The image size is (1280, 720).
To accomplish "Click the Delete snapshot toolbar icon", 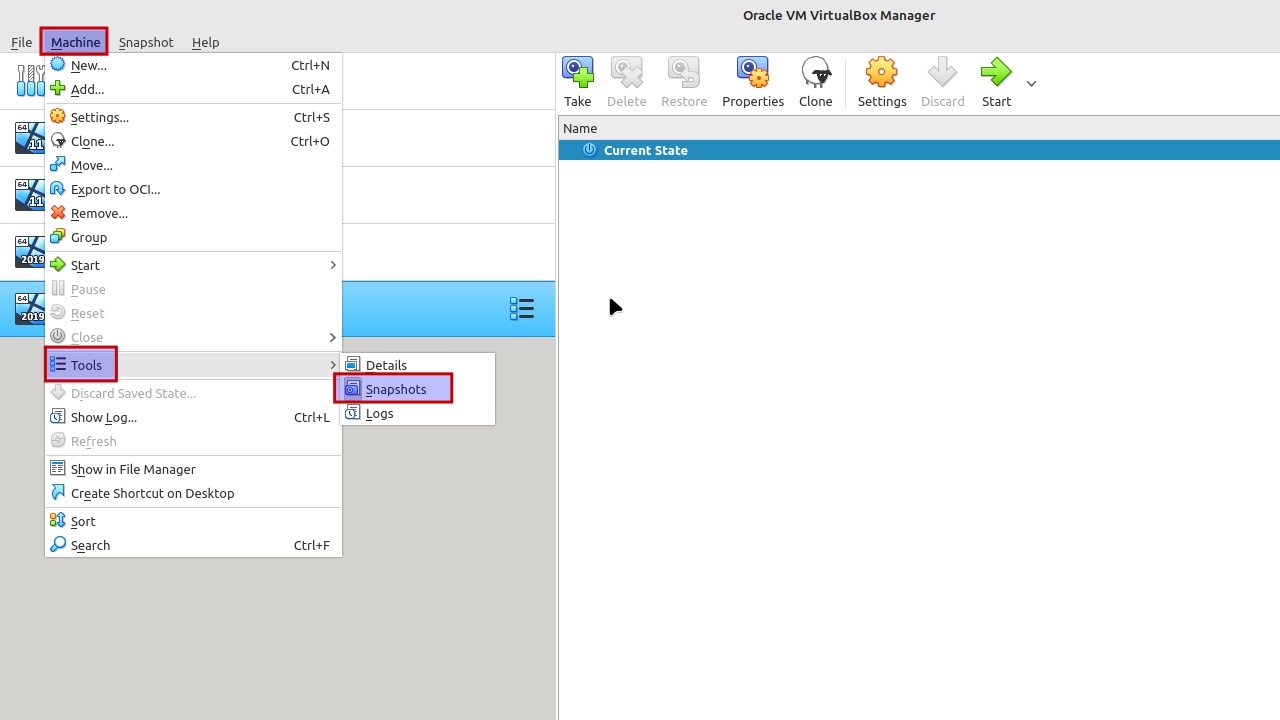I will pyautogui.click(x=626, y=72).
